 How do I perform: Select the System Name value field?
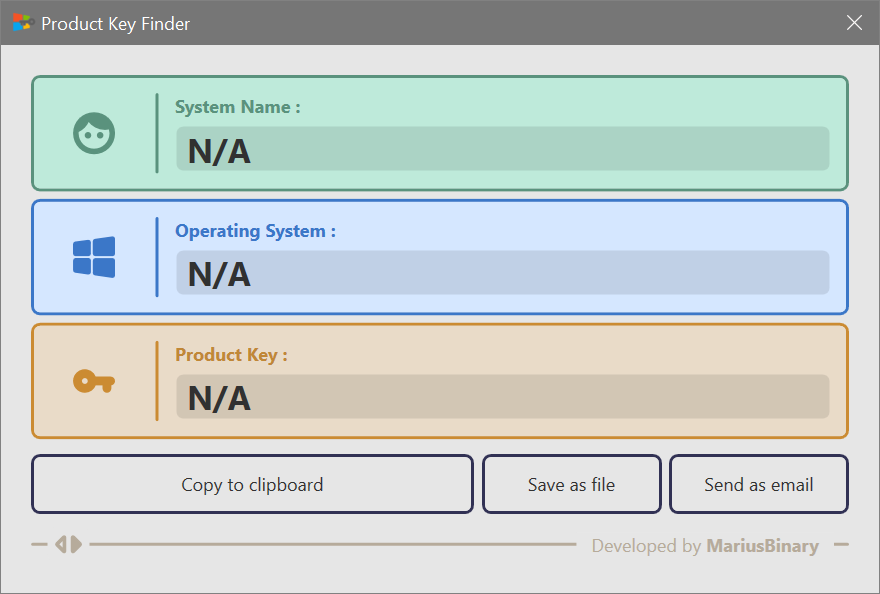tap(502, 149)
